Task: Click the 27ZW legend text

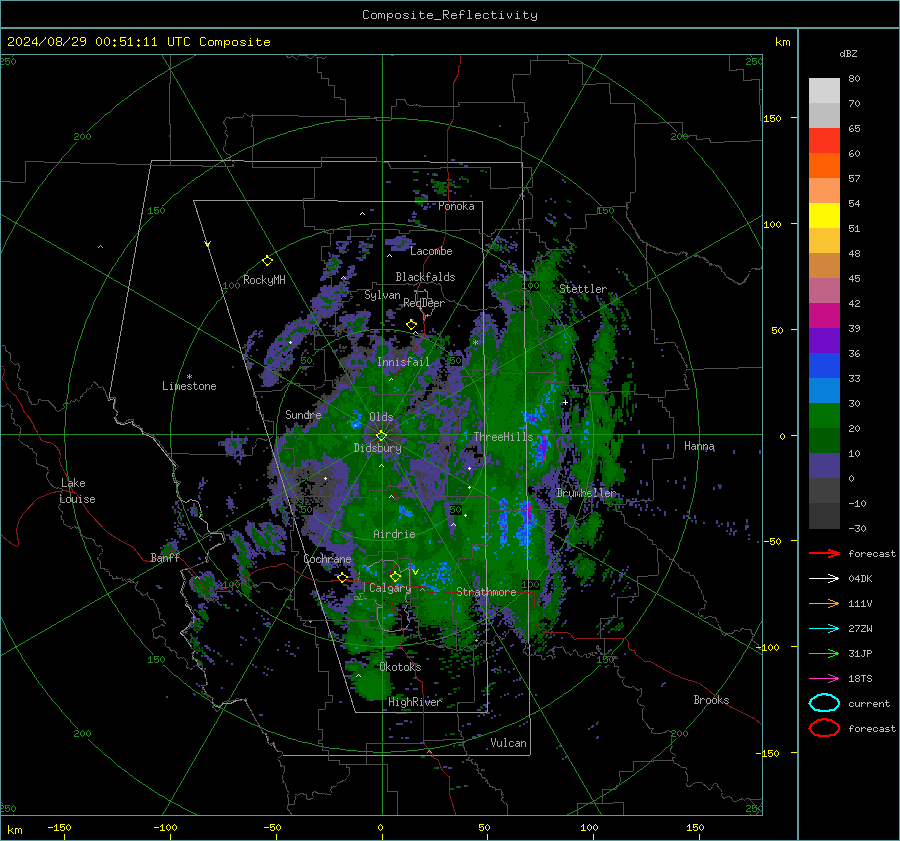Action: tap(860, 629)
